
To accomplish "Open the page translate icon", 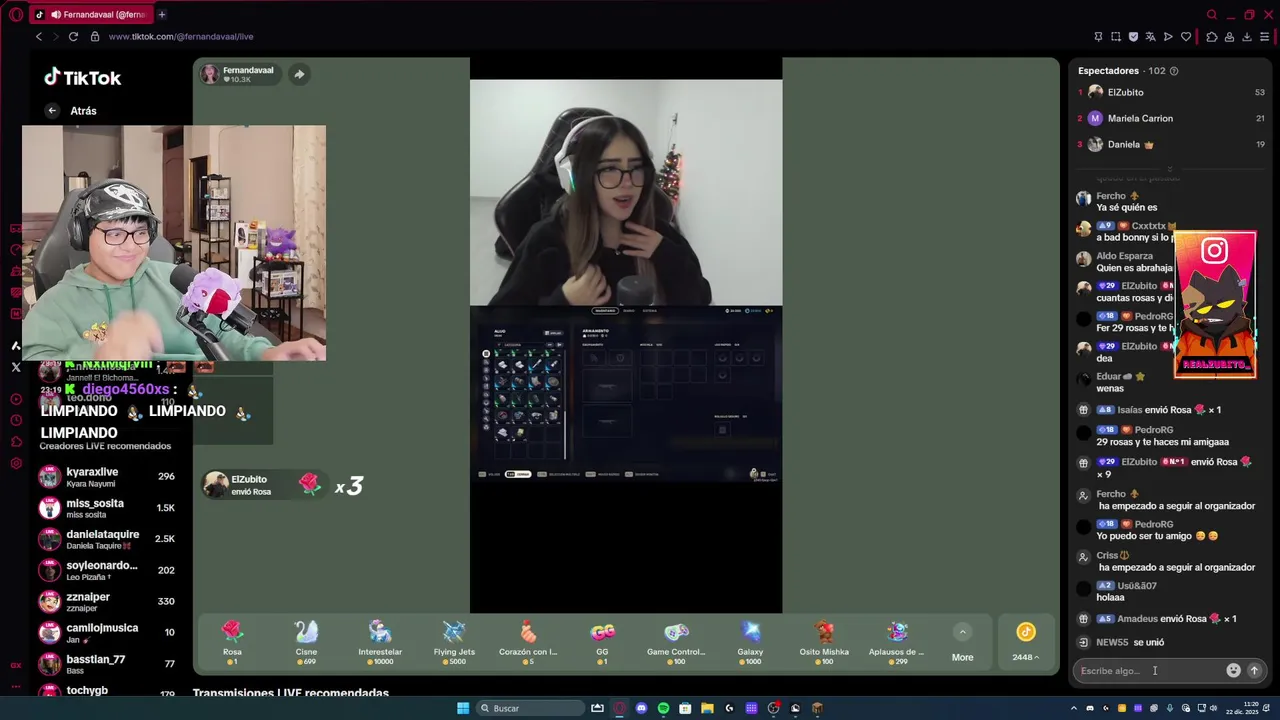I will click(x=1150, y=37).
